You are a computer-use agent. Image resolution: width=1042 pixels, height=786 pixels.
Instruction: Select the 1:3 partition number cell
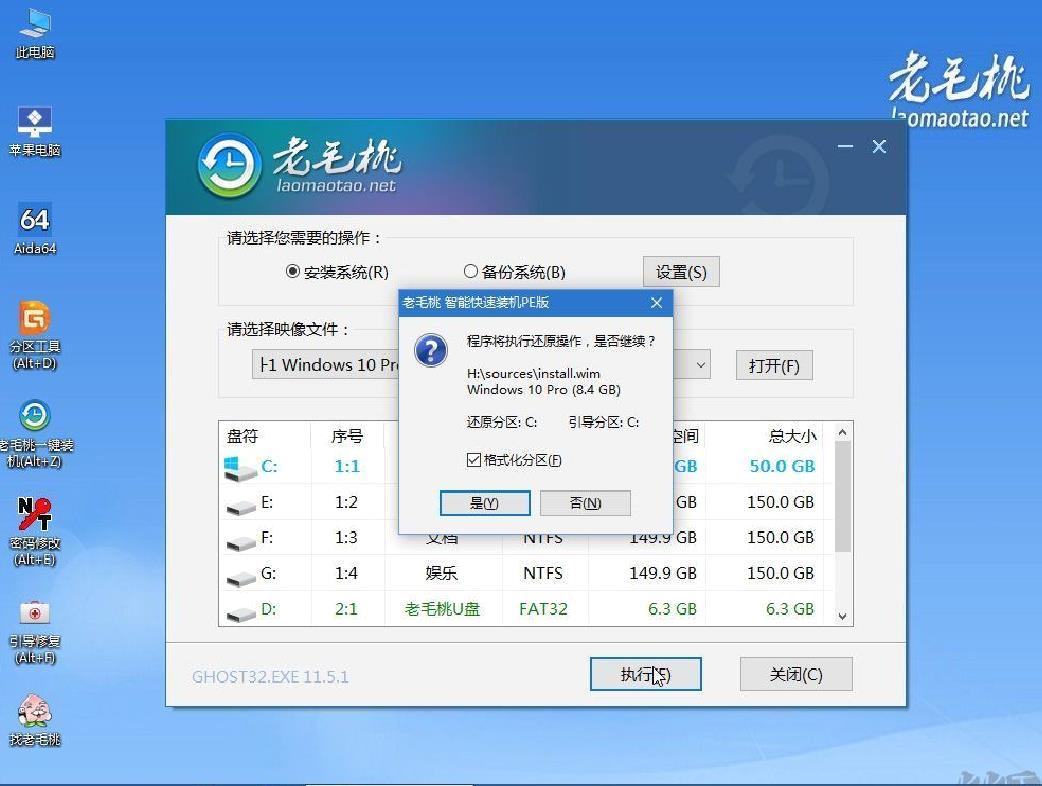346,538
